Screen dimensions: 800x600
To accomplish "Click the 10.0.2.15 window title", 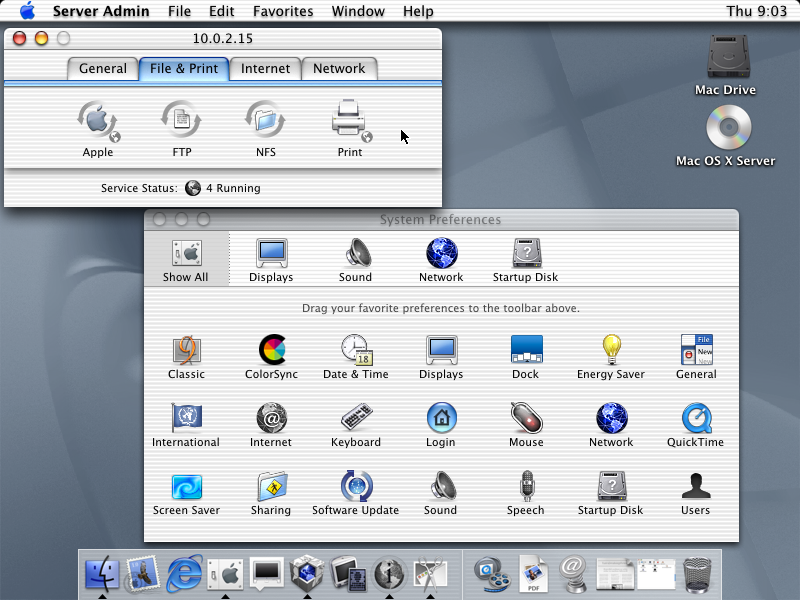I will pyautogui.click(x=222, y=39).
